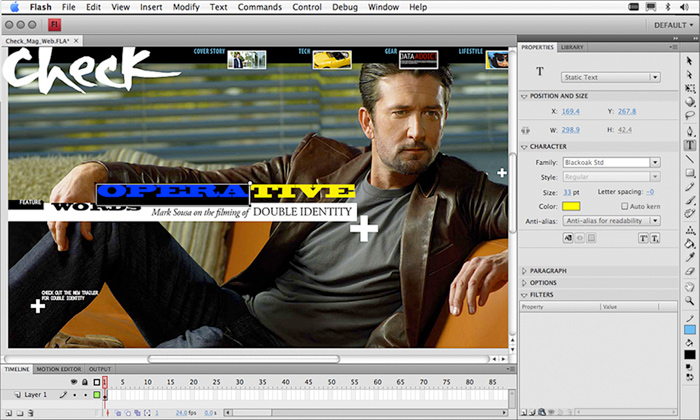This screenshot has height=420, width=700.
Task: Toggle superscript text button
Action: click(x=643, y=238)
